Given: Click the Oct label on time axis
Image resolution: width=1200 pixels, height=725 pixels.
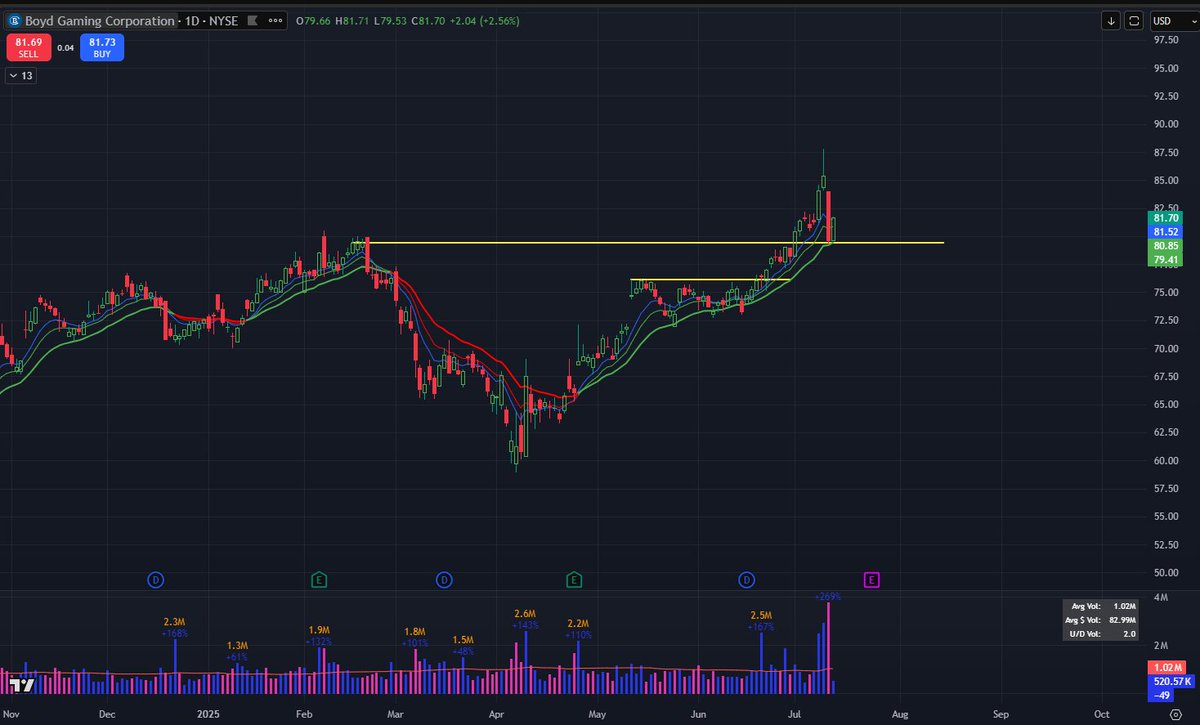Looking at the screenshot, I should tap(1101, 715).
